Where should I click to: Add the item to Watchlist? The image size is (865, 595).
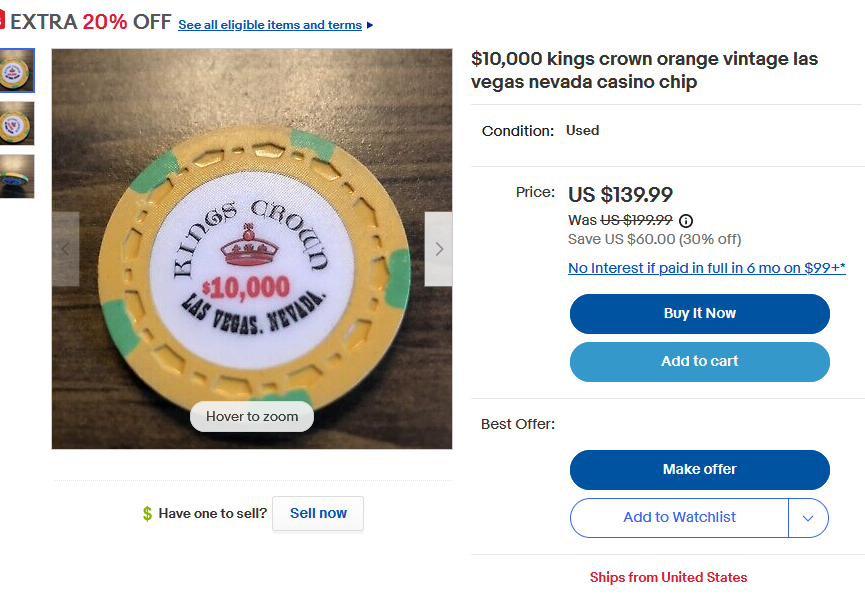tap(679, 518)
